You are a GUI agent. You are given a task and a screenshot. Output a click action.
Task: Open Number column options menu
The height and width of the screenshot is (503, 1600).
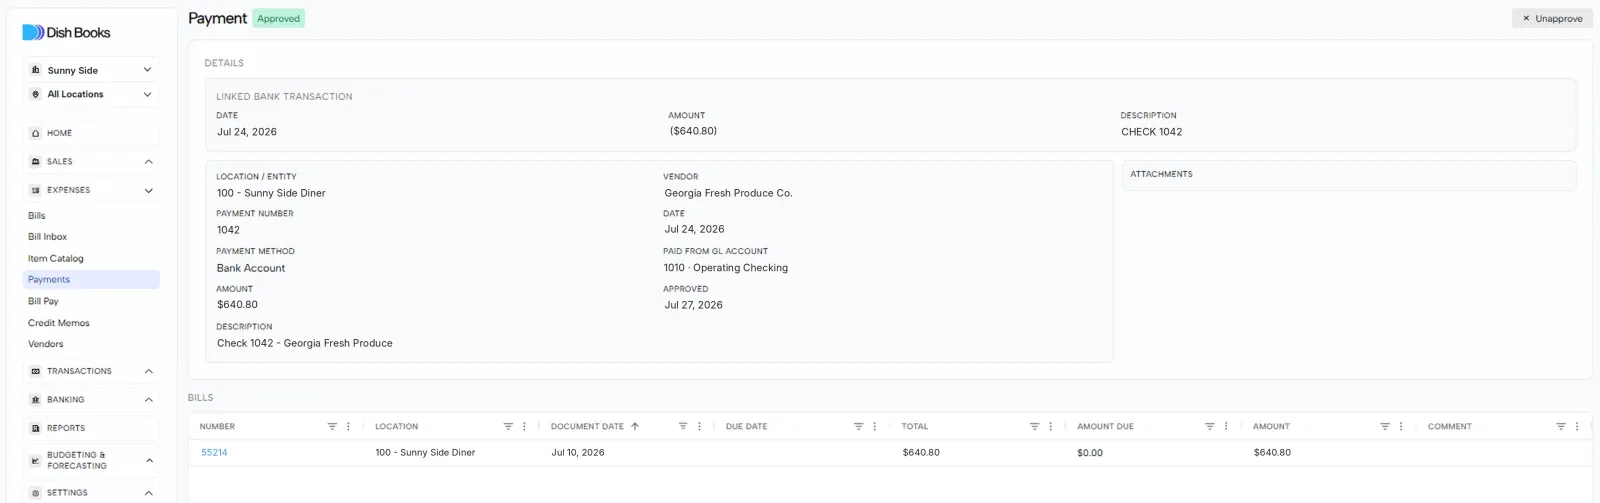[x=348, y=427]
